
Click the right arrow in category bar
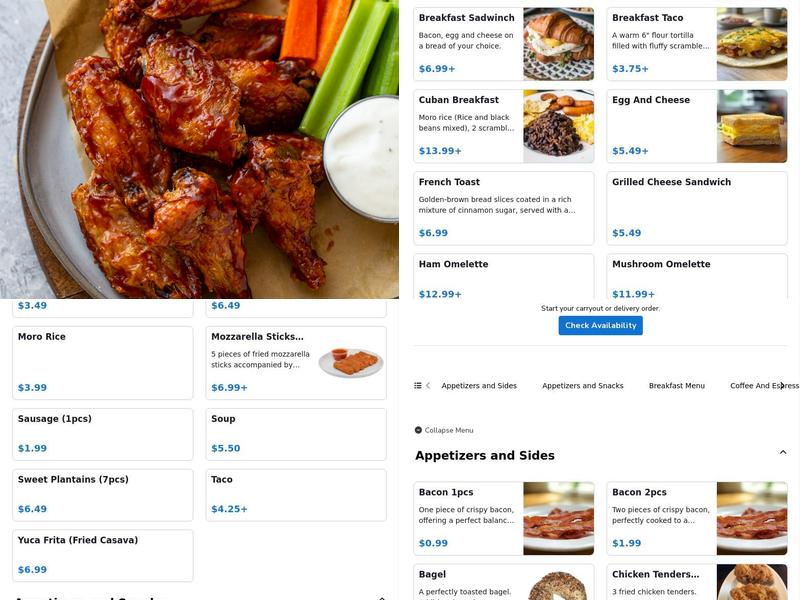pyautogui.click(x=782, y=386)
